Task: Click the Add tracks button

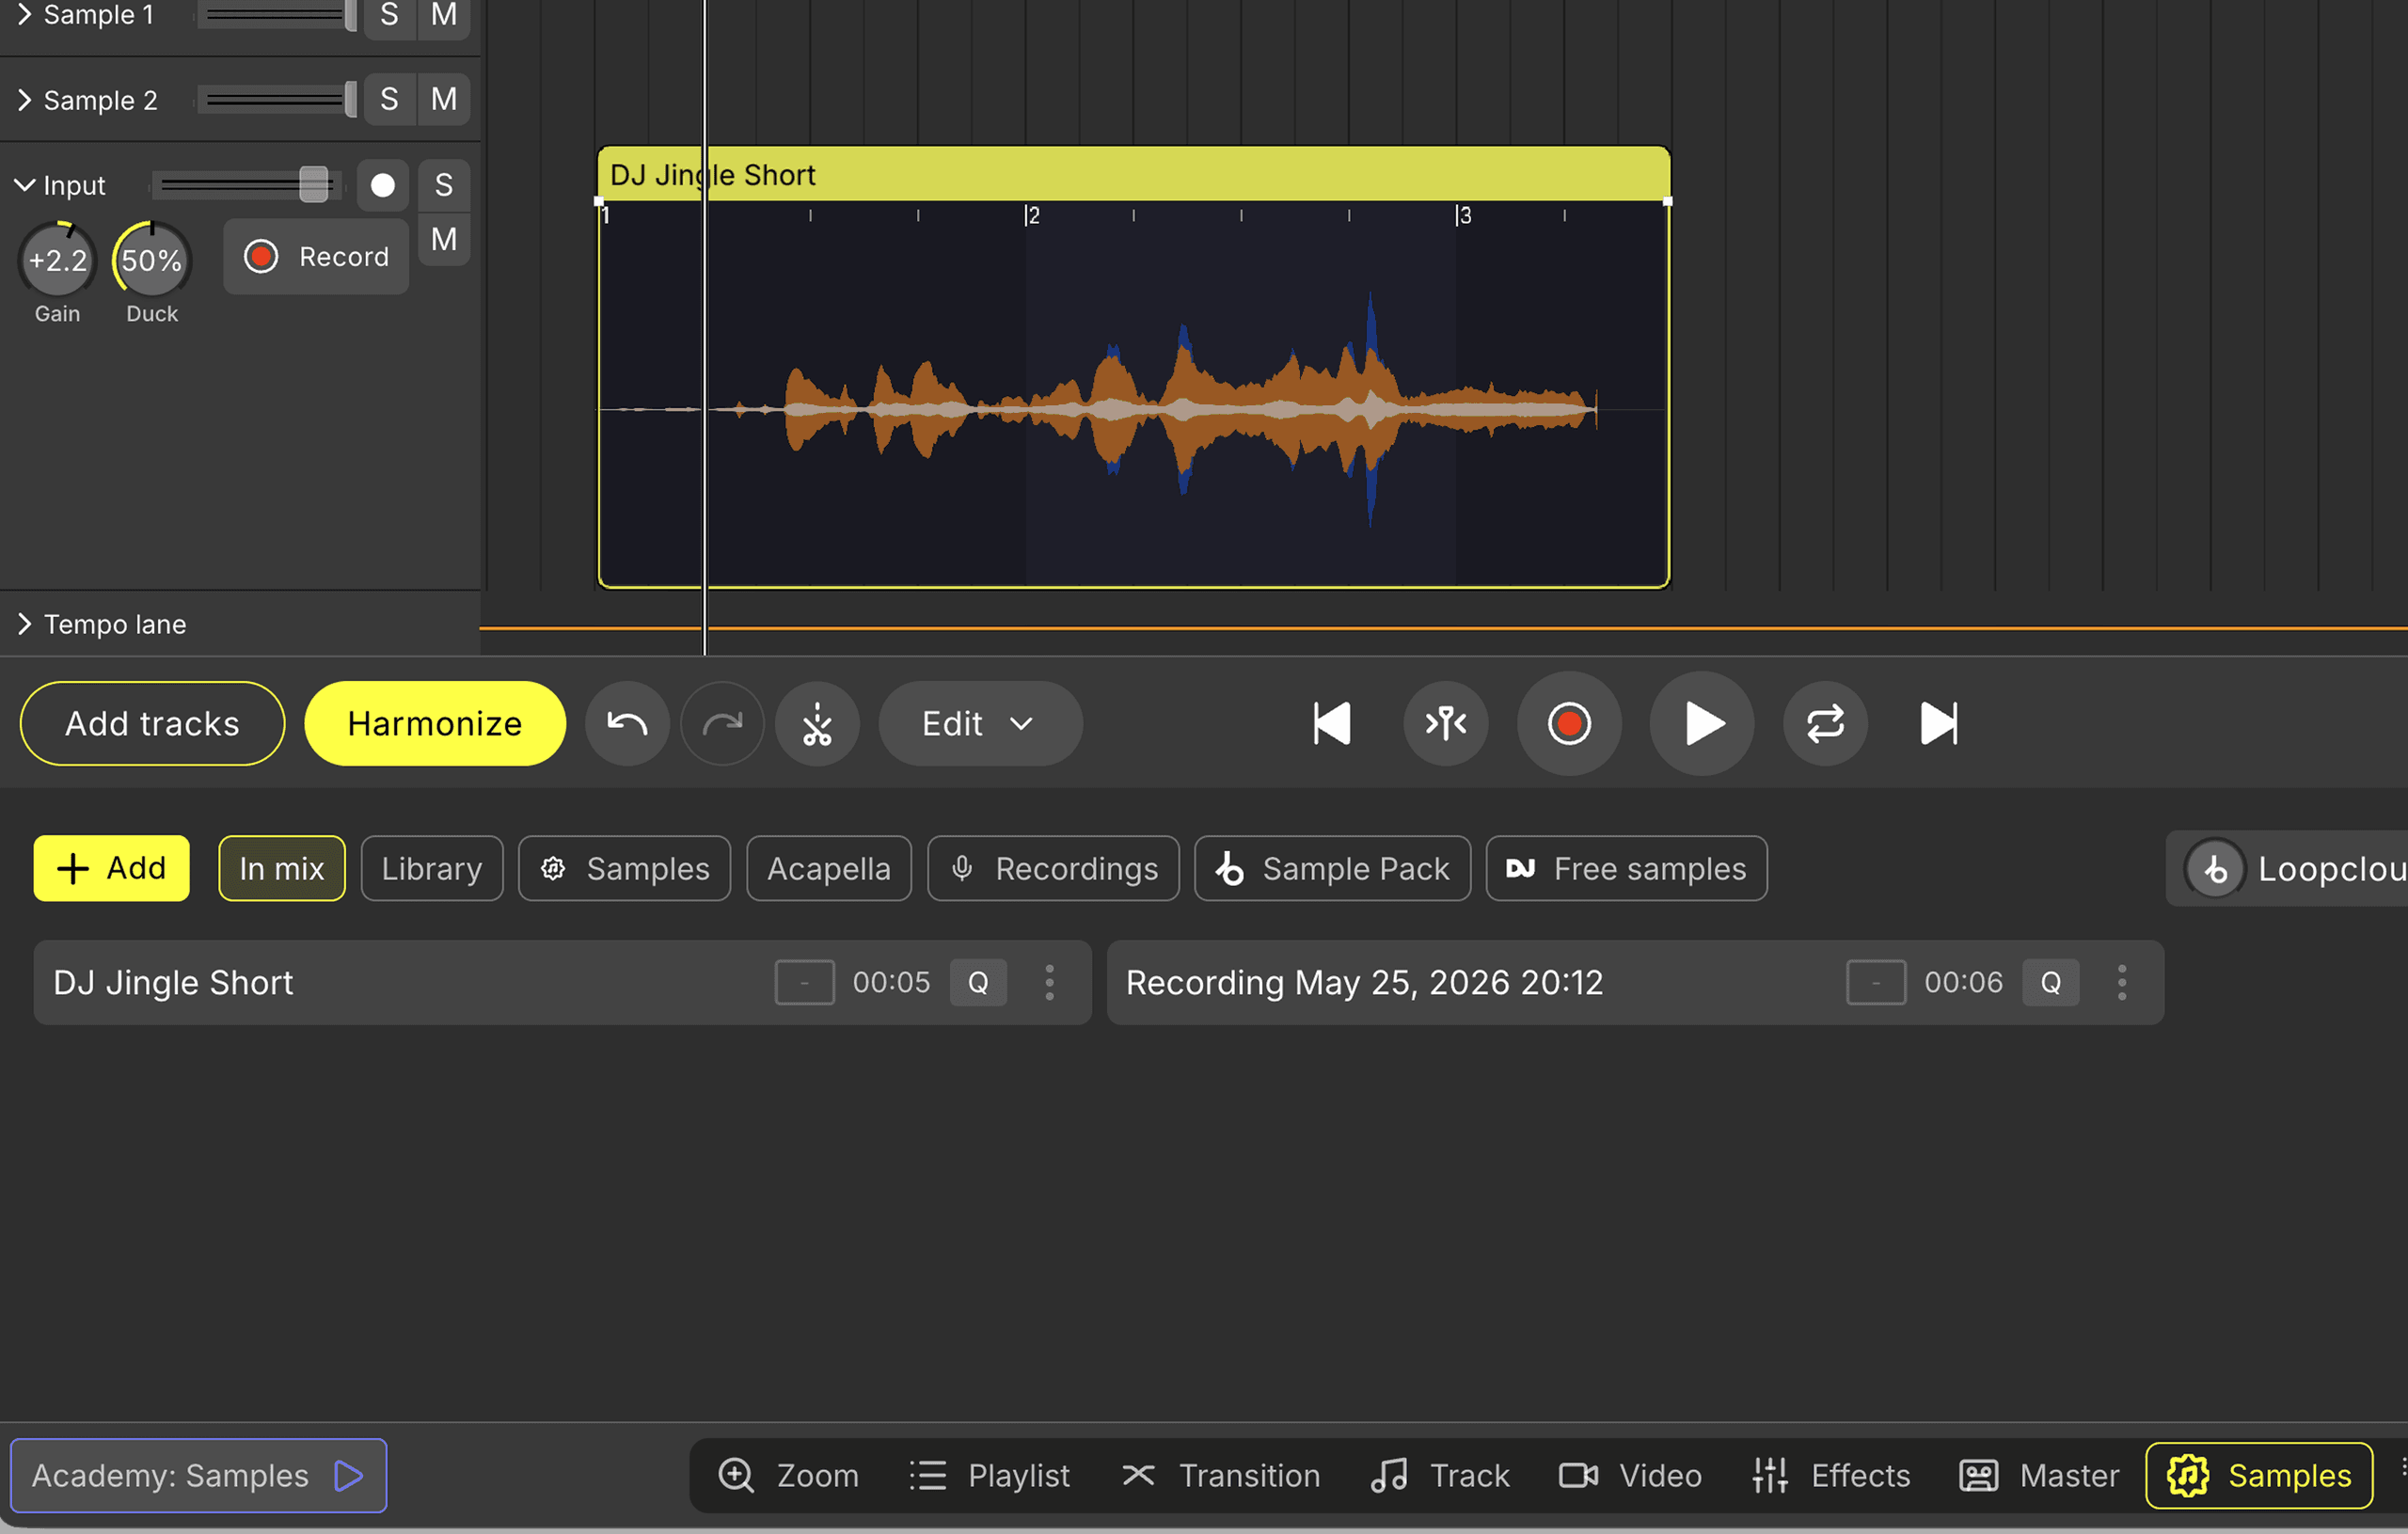Action: pyautogui.click(x=152, y=723)
